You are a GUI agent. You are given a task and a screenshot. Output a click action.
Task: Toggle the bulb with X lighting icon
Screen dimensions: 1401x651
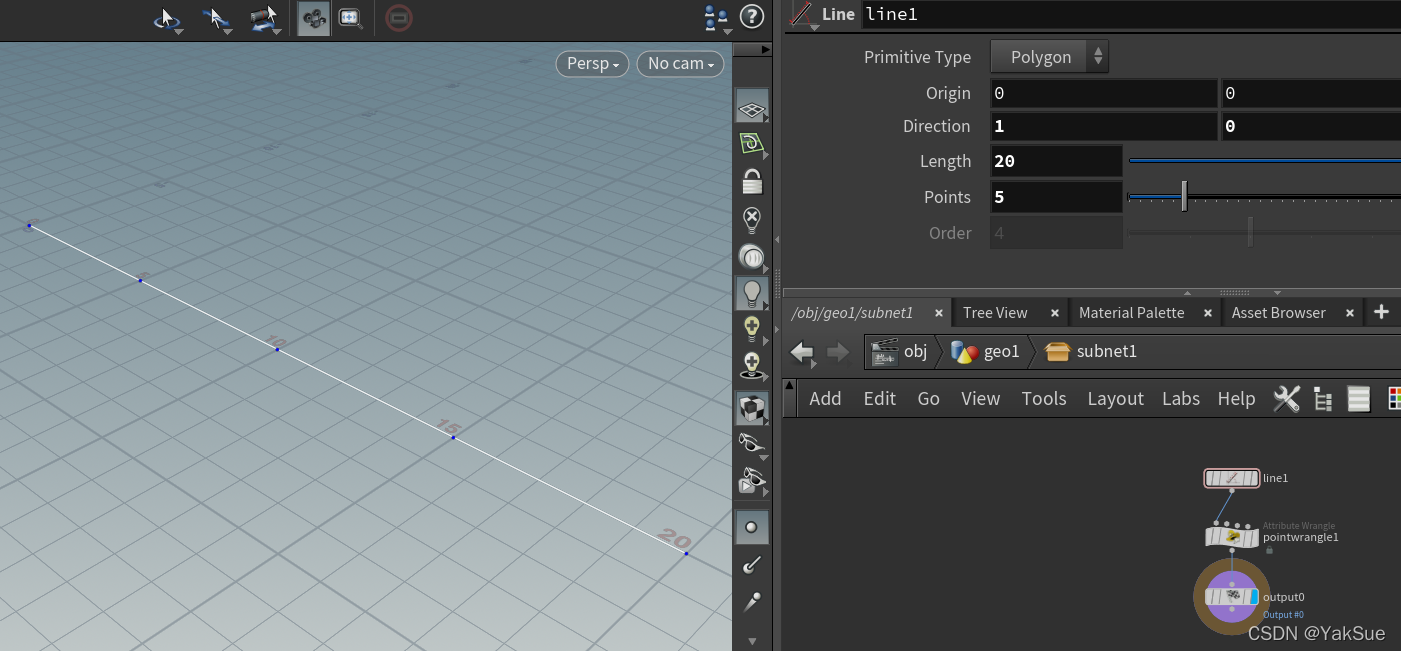(x=752, y=220)
